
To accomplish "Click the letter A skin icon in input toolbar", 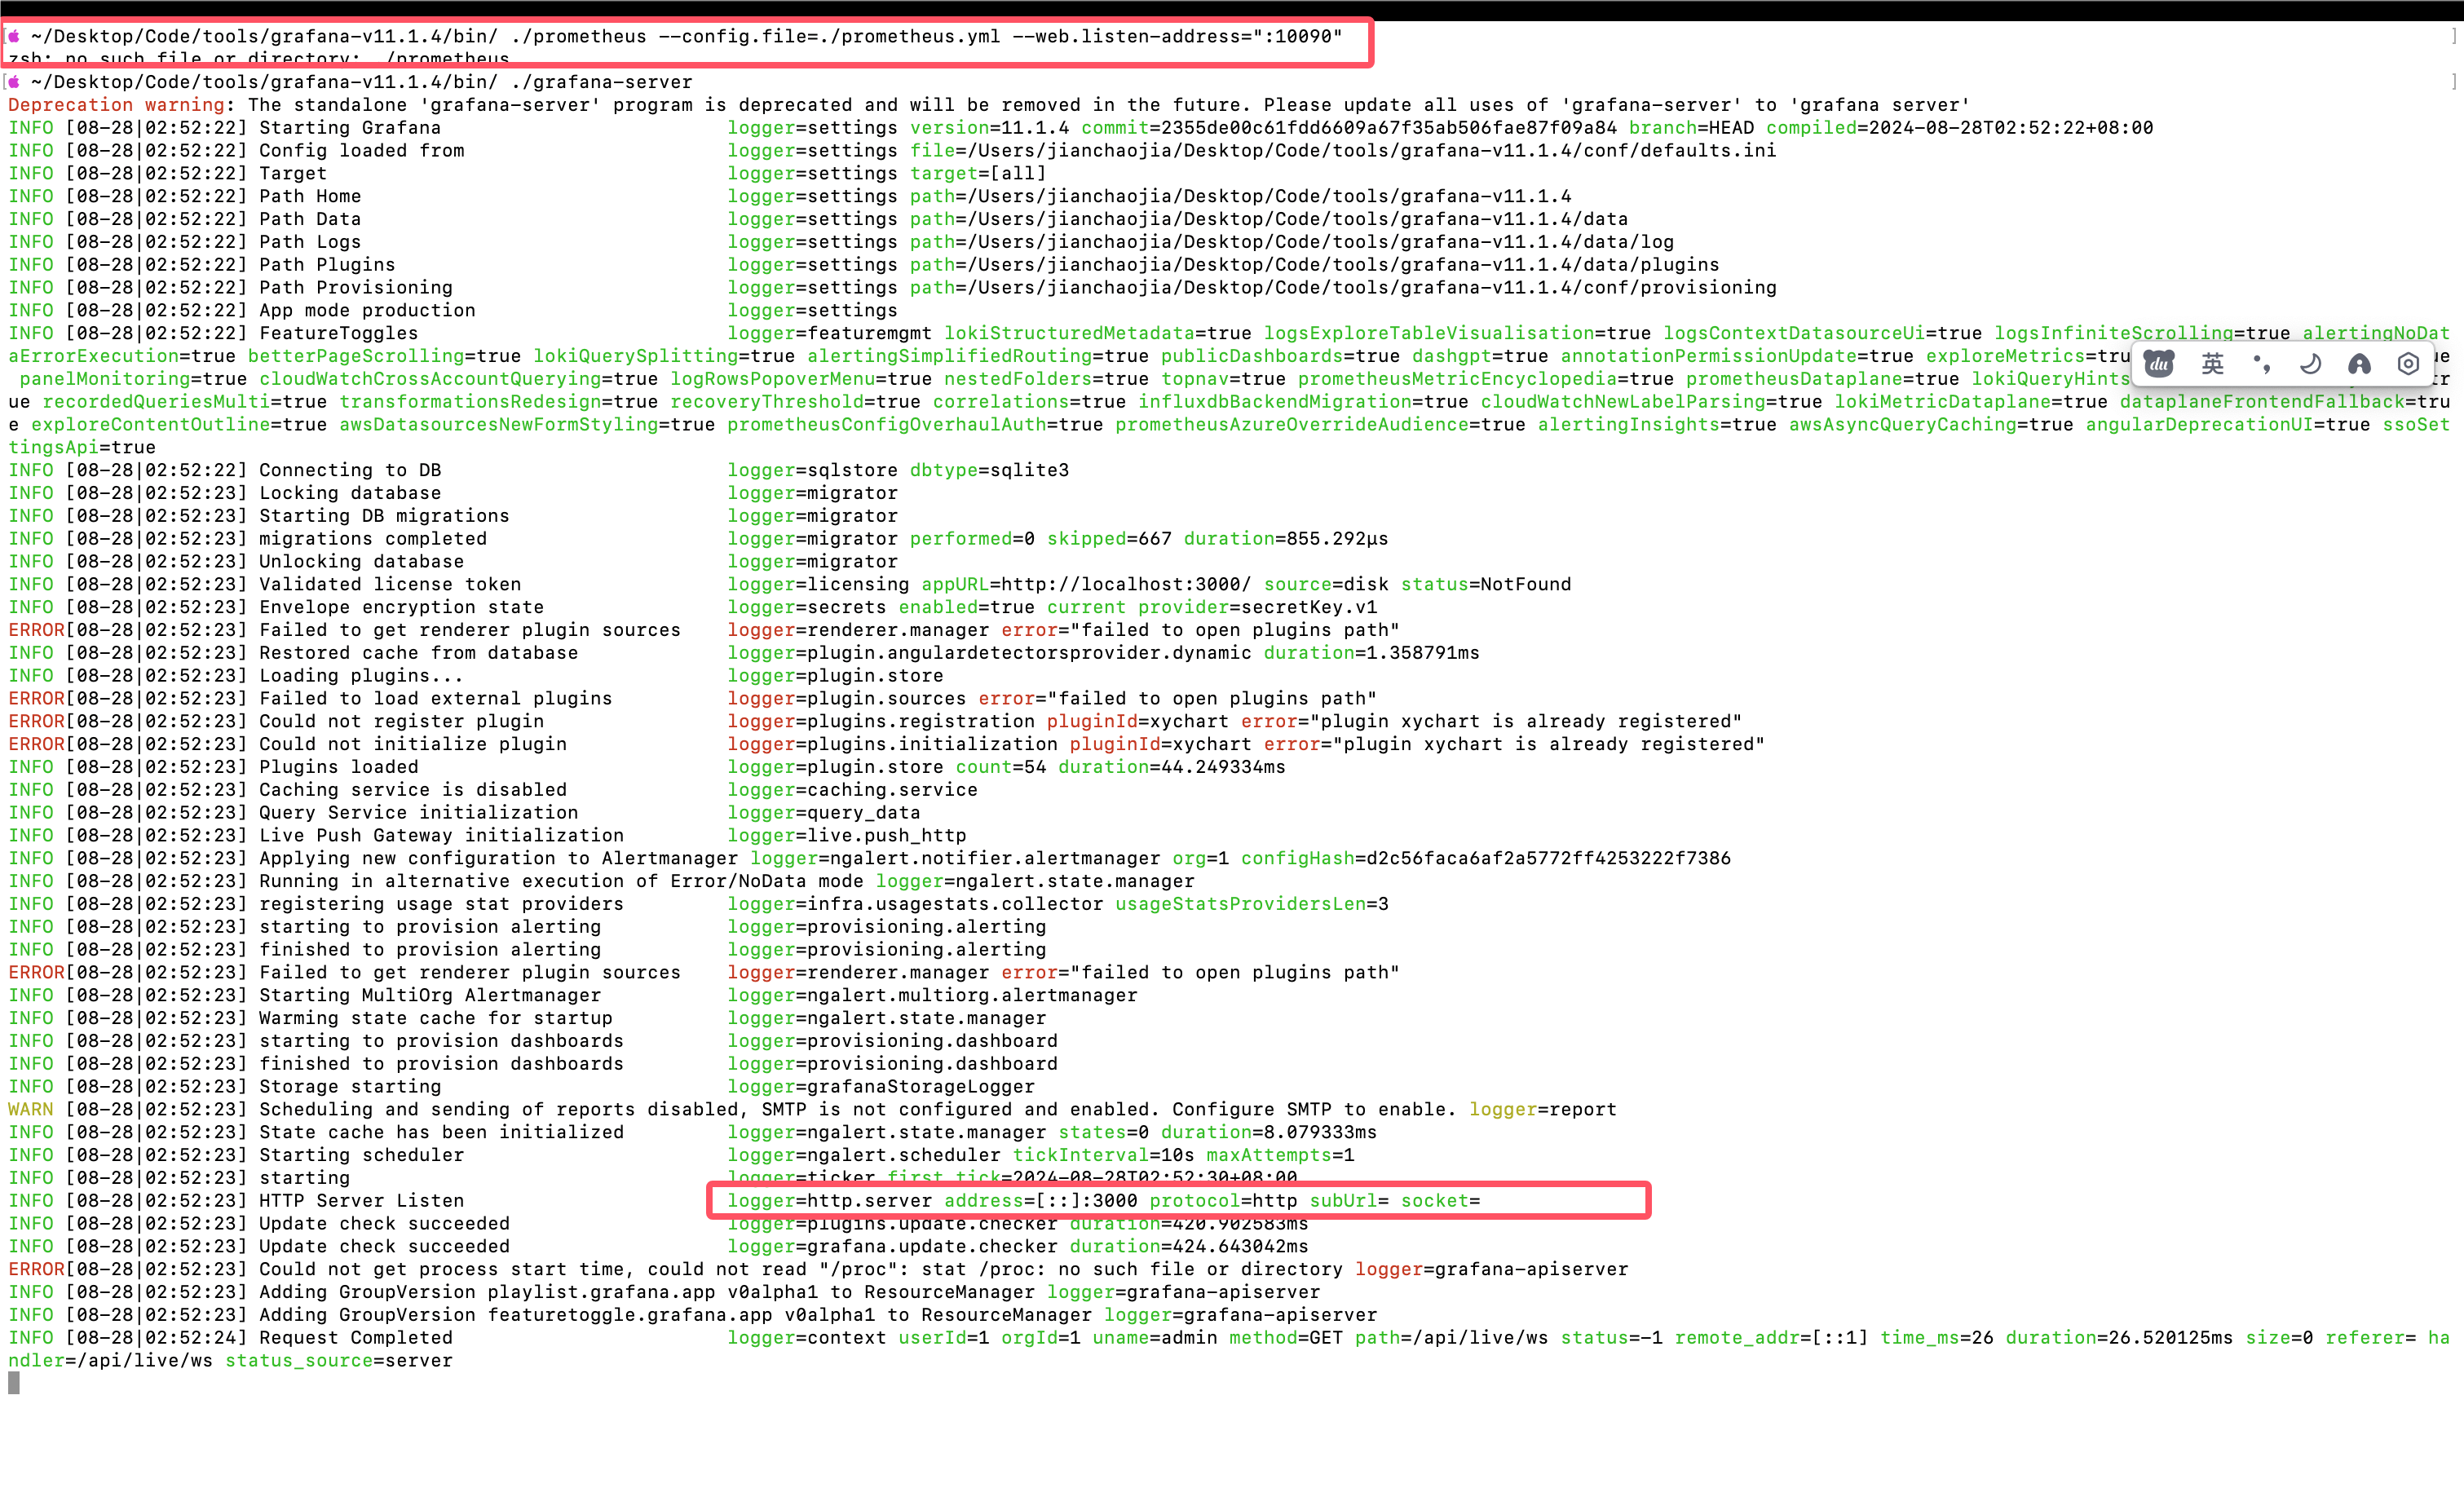I will pos(2359,364).
